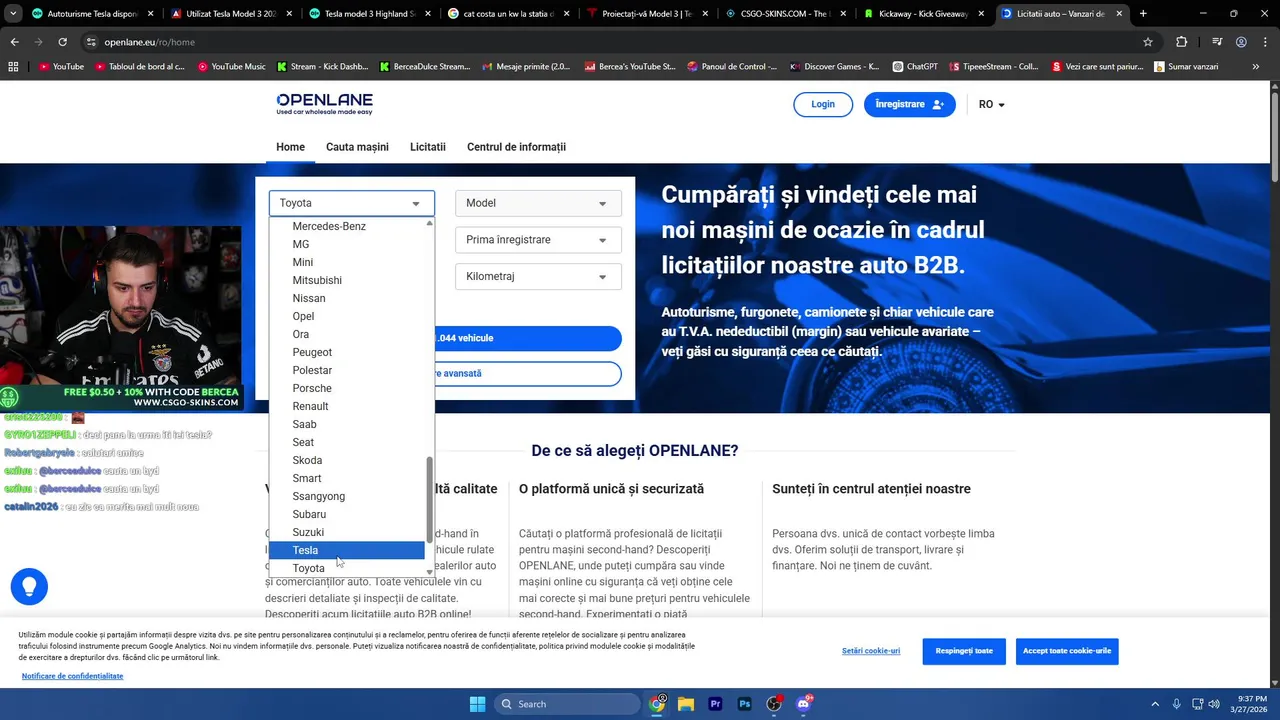Open Notificare de confidențialitate link

72,676
